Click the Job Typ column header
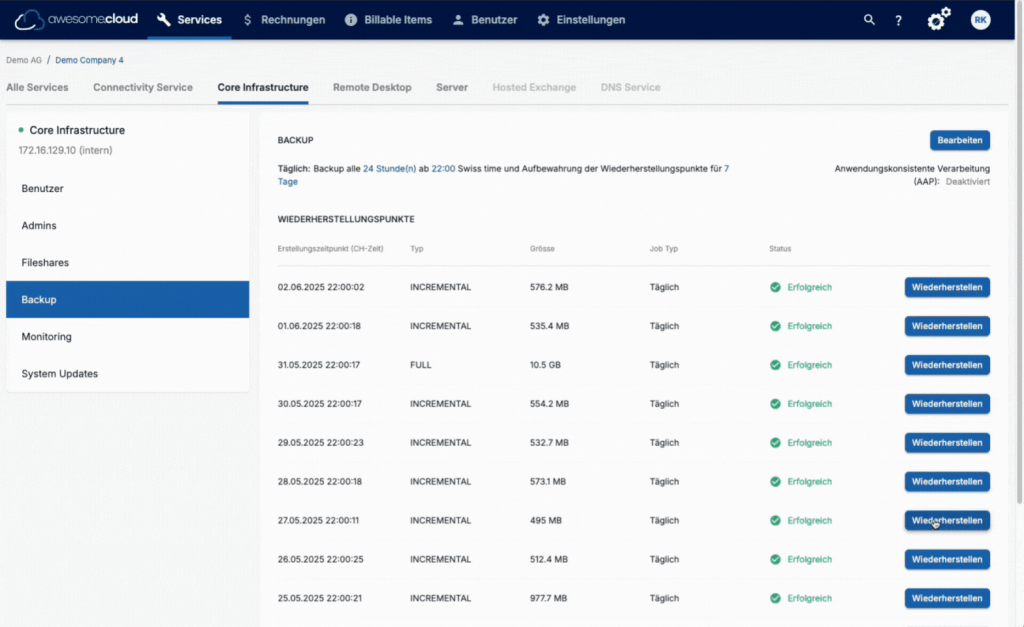 [x=664, y=249]
